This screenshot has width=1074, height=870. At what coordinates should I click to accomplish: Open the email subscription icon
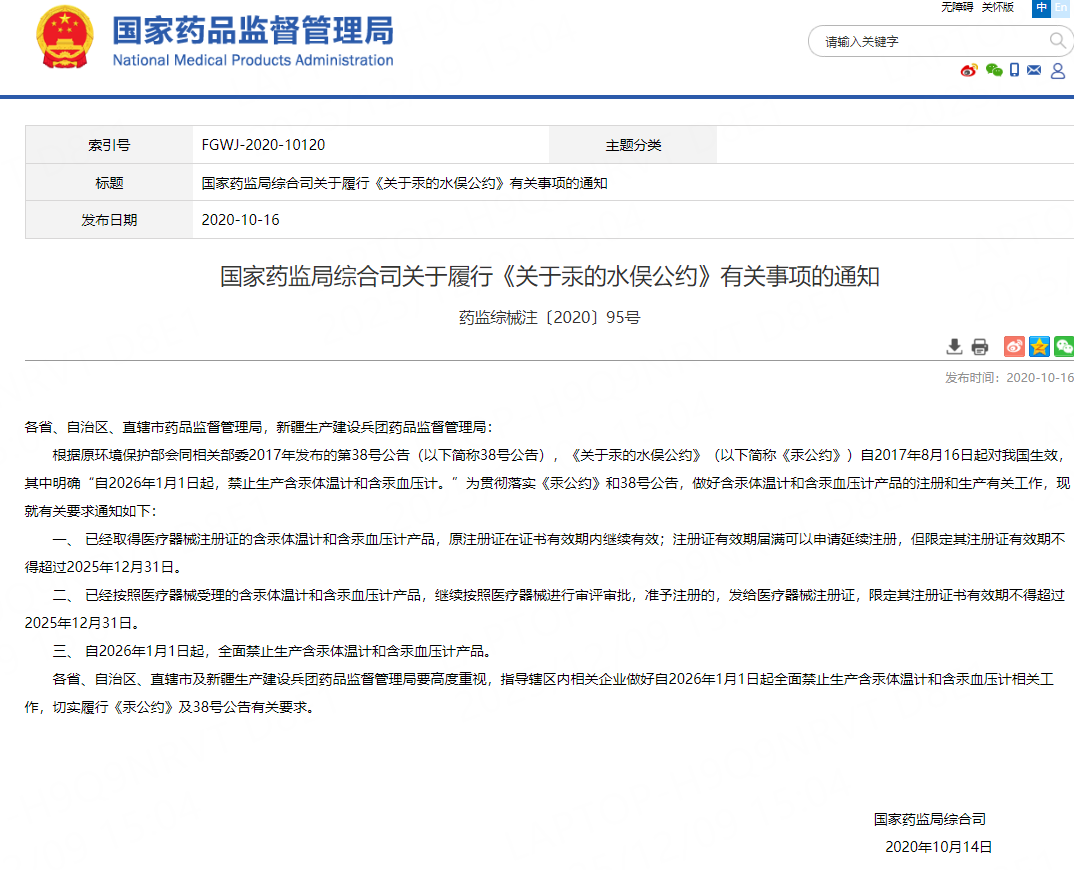coord(1033,70)
